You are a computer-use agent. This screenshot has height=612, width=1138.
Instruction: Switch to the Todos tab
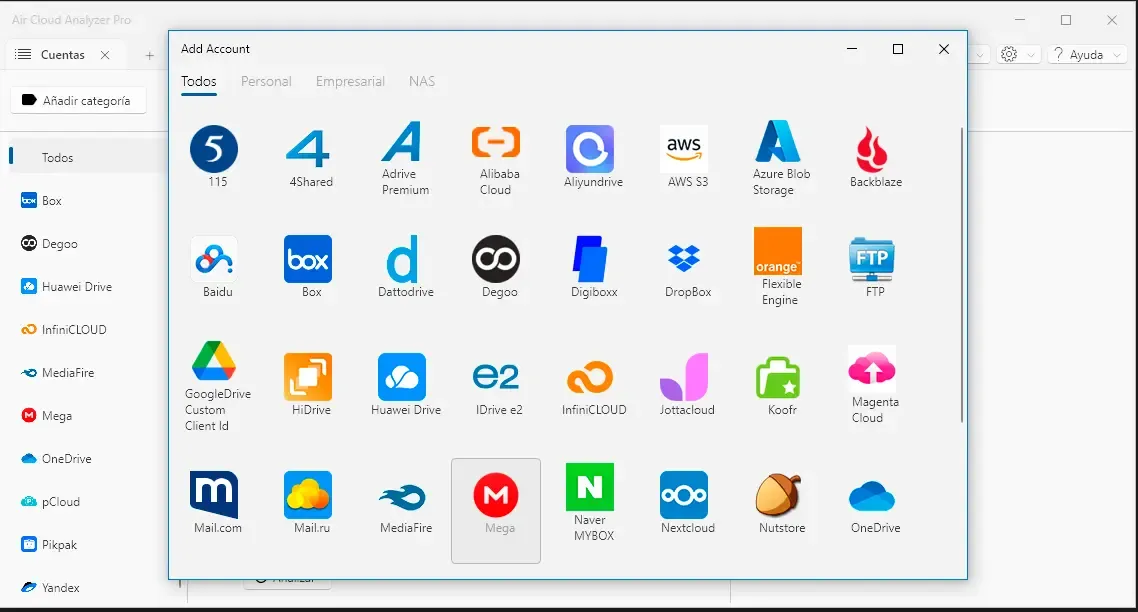(x=199, y=81)
